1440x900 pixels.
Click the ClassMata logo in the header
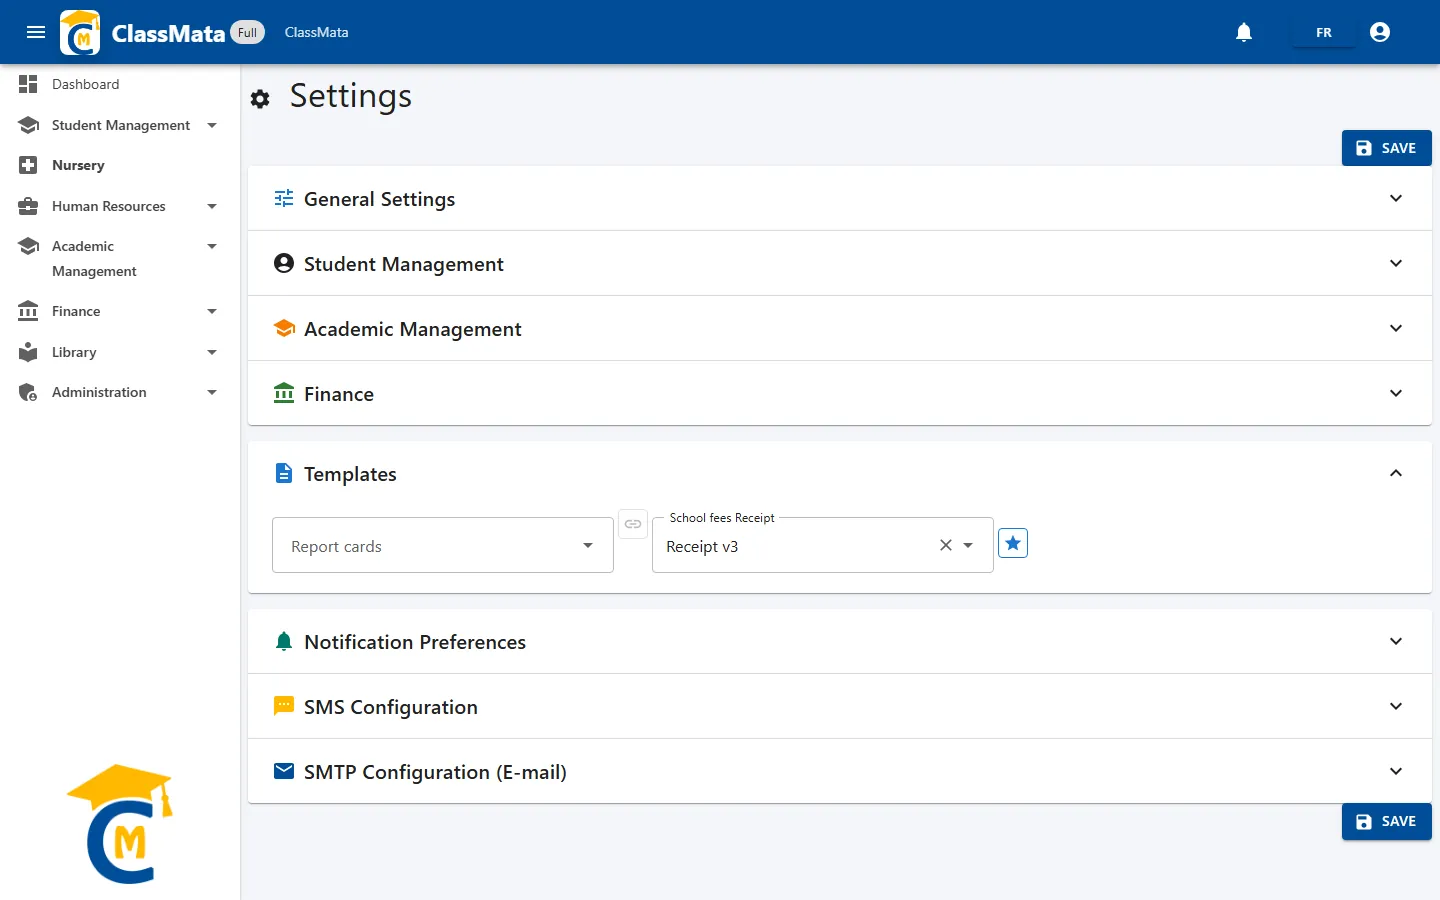point(80,32)
